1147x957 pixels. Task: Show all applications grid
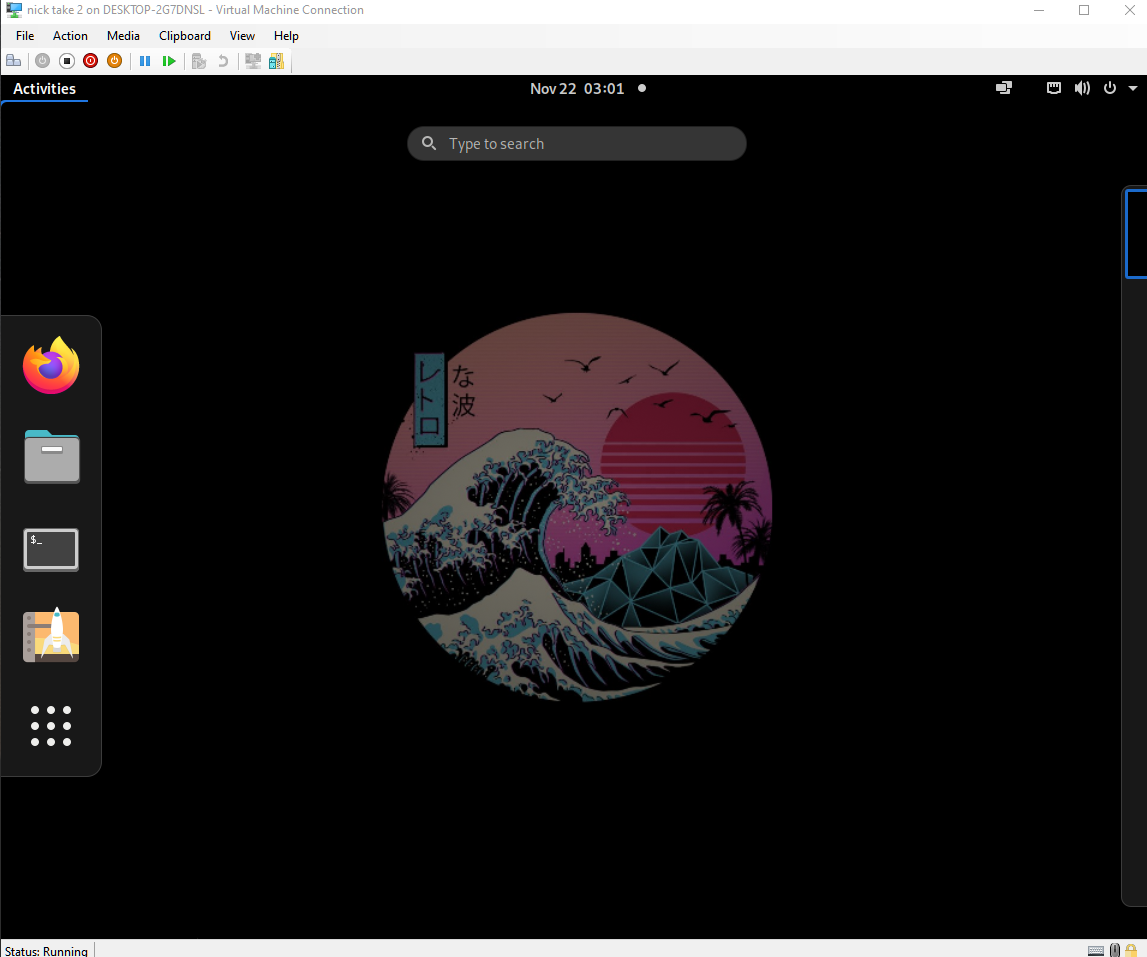[51, 726]
